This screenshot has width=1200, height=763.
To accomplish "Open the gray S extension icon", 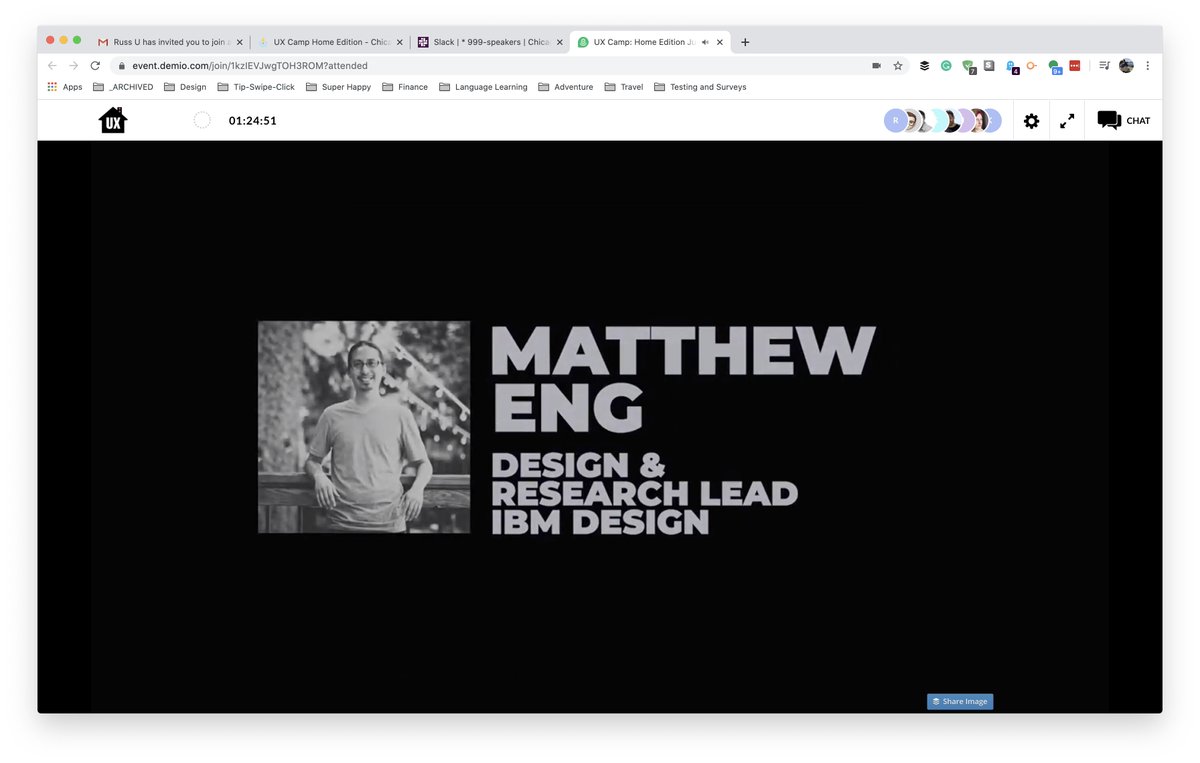I will tap(989, 66).
